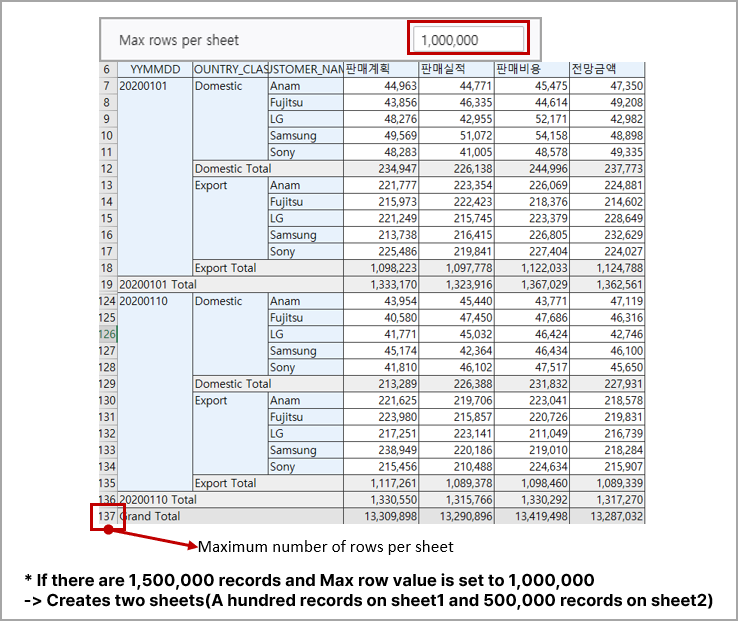Click value 213,289 in row 129
Image resolution: width=738 pixels, height=621 pixels.
(381, 384)
